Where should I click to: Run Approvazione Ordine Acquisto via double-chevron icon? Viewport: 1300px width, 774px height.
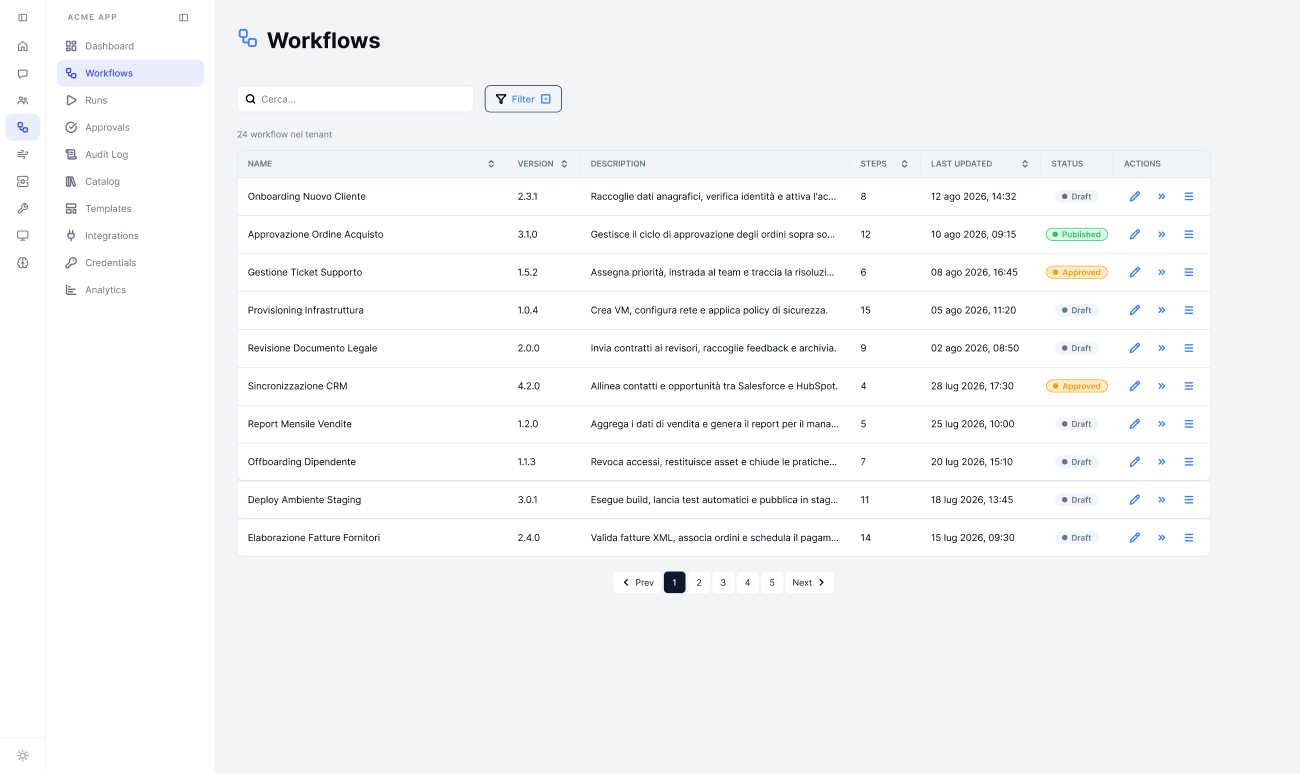(x=1162, y=235)
